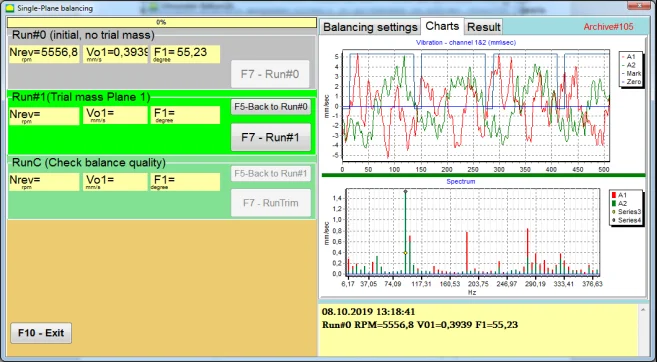Click the RunC Nrev field

pos(44,182)
